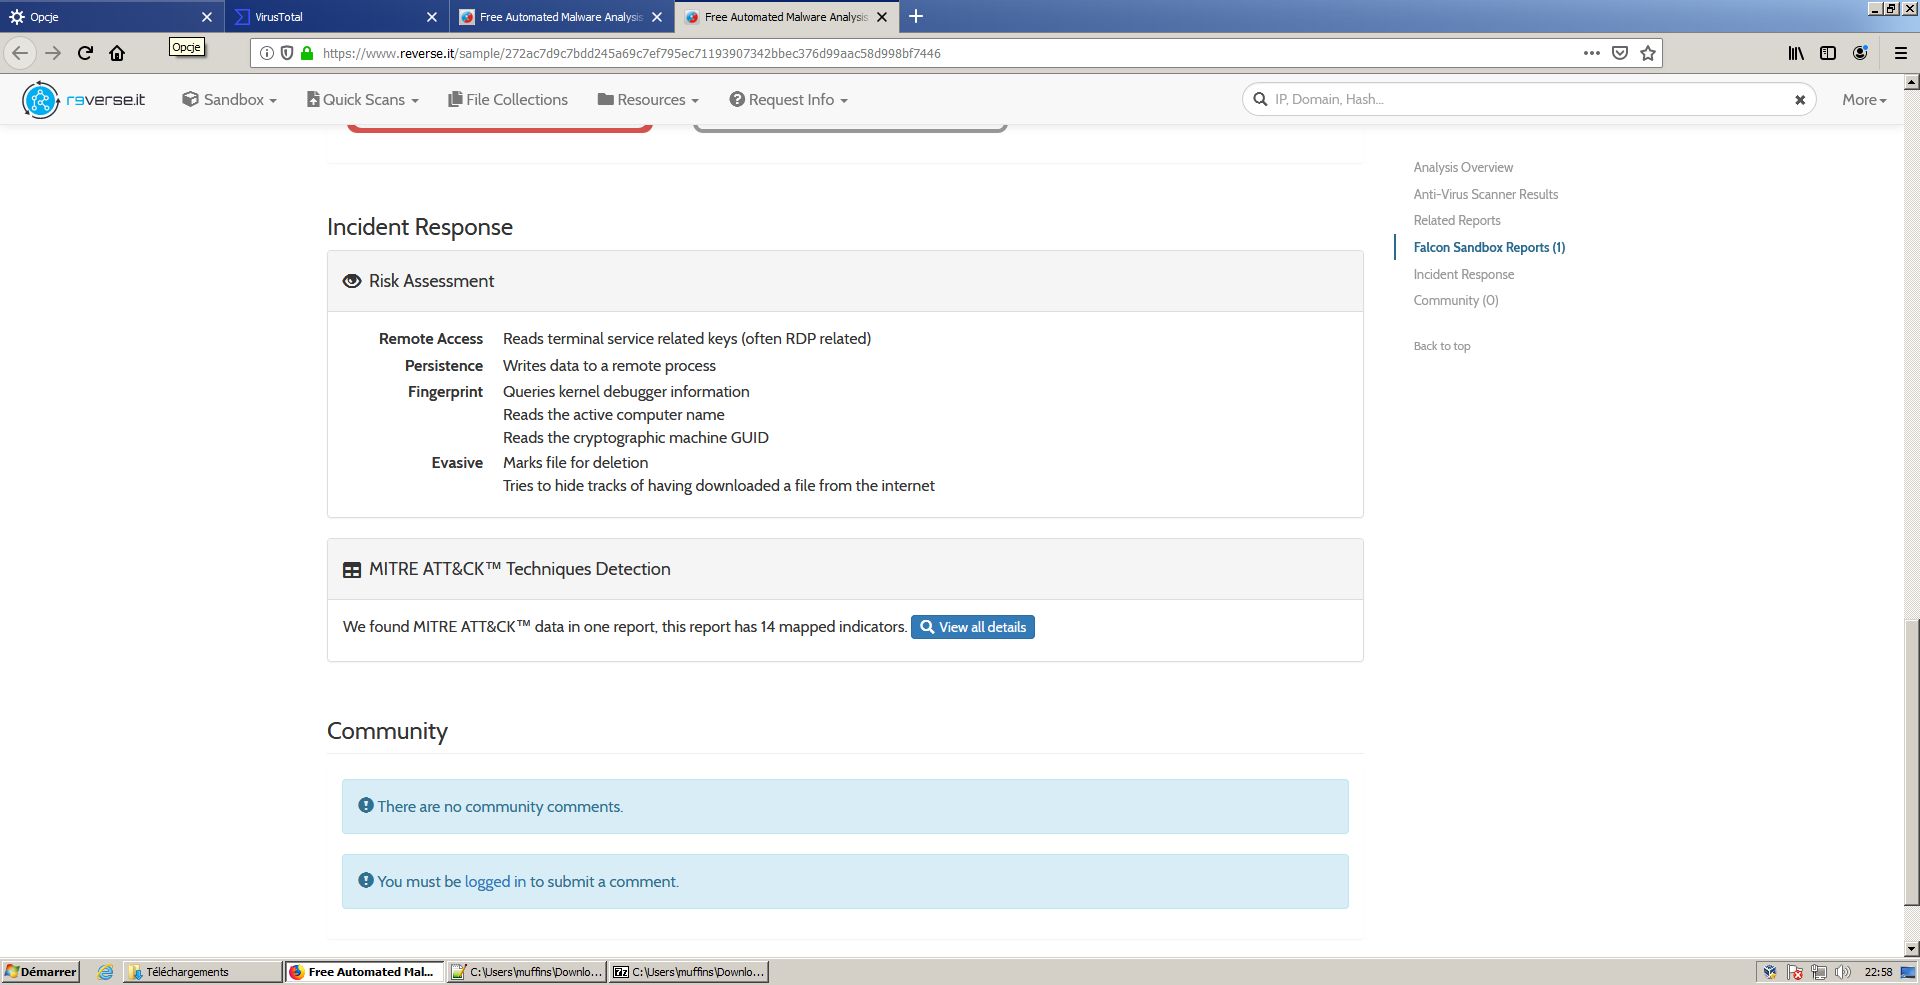Select text 'Writes data to a remote process'

coord(609,366)
